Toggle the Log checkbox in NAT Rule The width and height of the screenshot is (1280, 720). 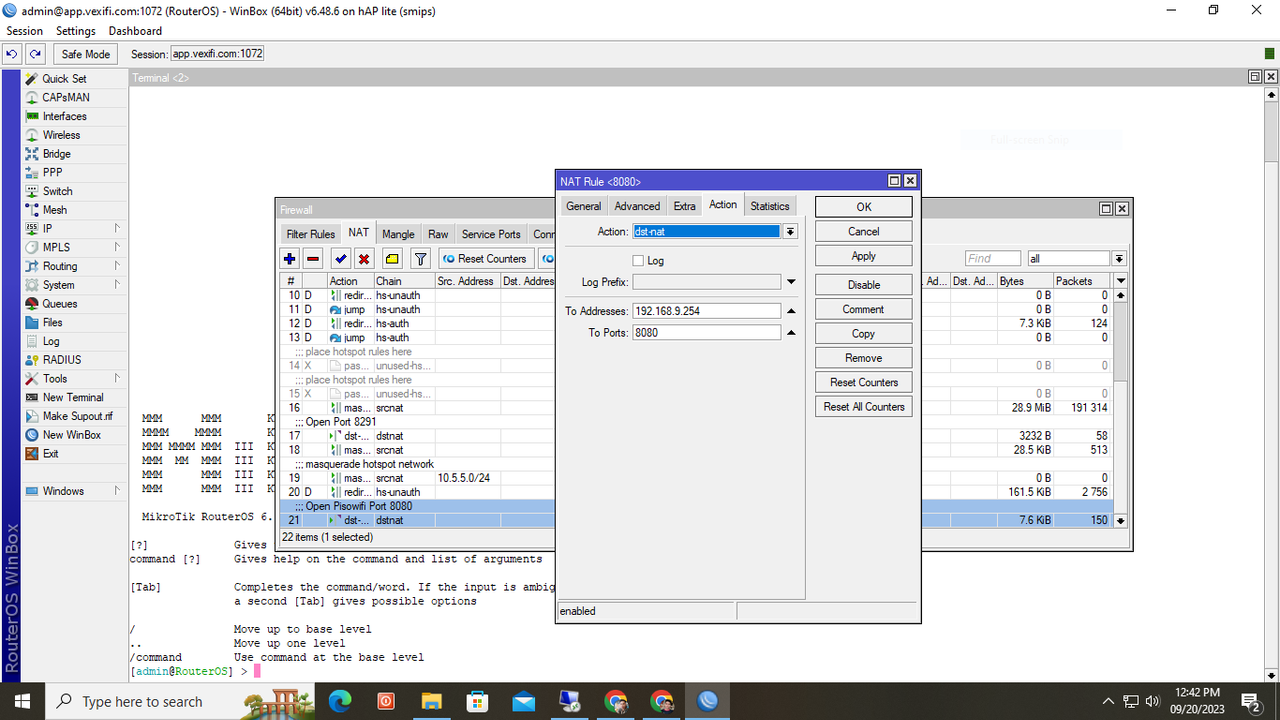click(639, 261)
